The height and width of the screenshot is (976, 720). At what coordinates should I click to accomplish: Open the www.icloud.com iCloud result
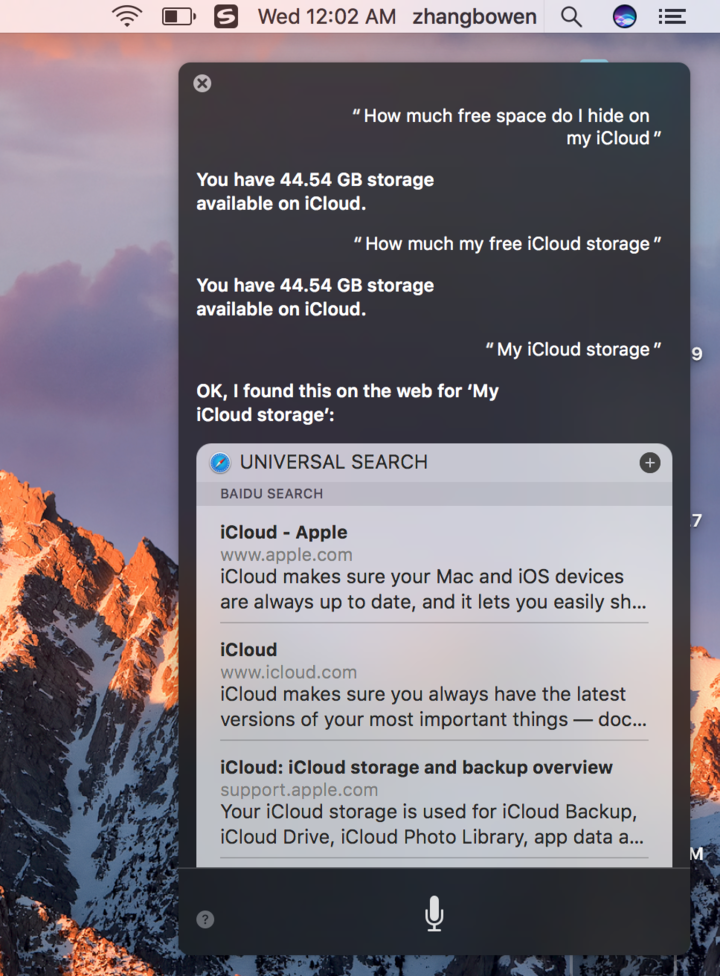tap(434, 683)
